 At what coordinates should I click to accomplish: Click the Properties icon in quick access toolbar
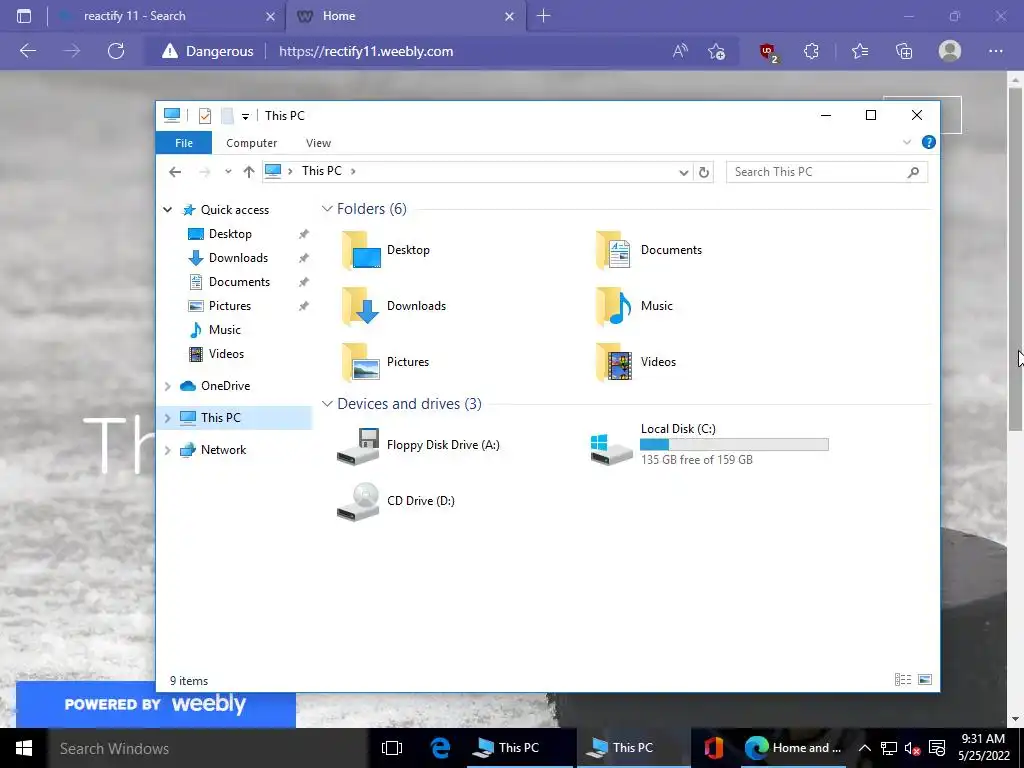[205, 116]
